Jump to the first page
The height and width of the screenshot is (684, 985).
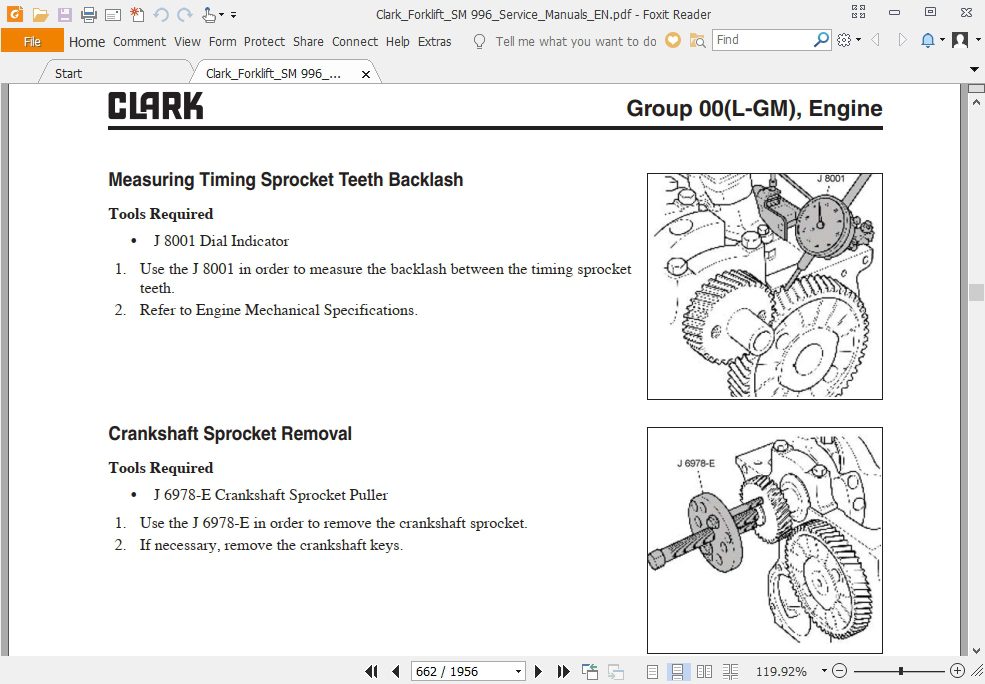371,671
